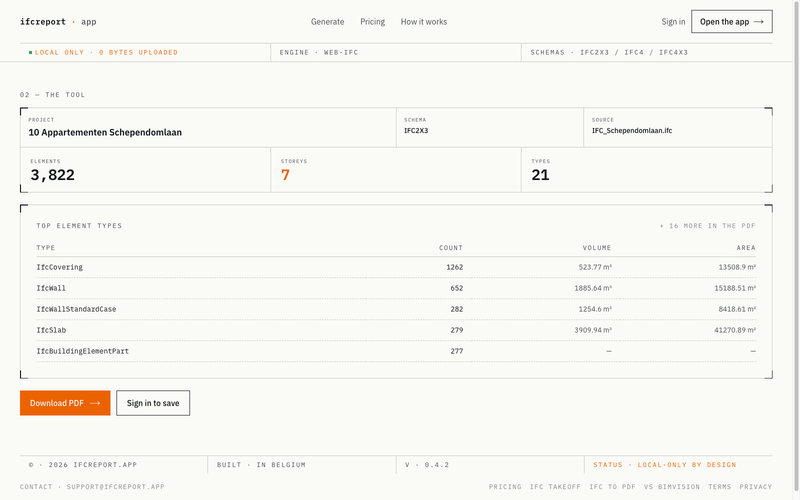Click the Sign in link

[673, 22]
